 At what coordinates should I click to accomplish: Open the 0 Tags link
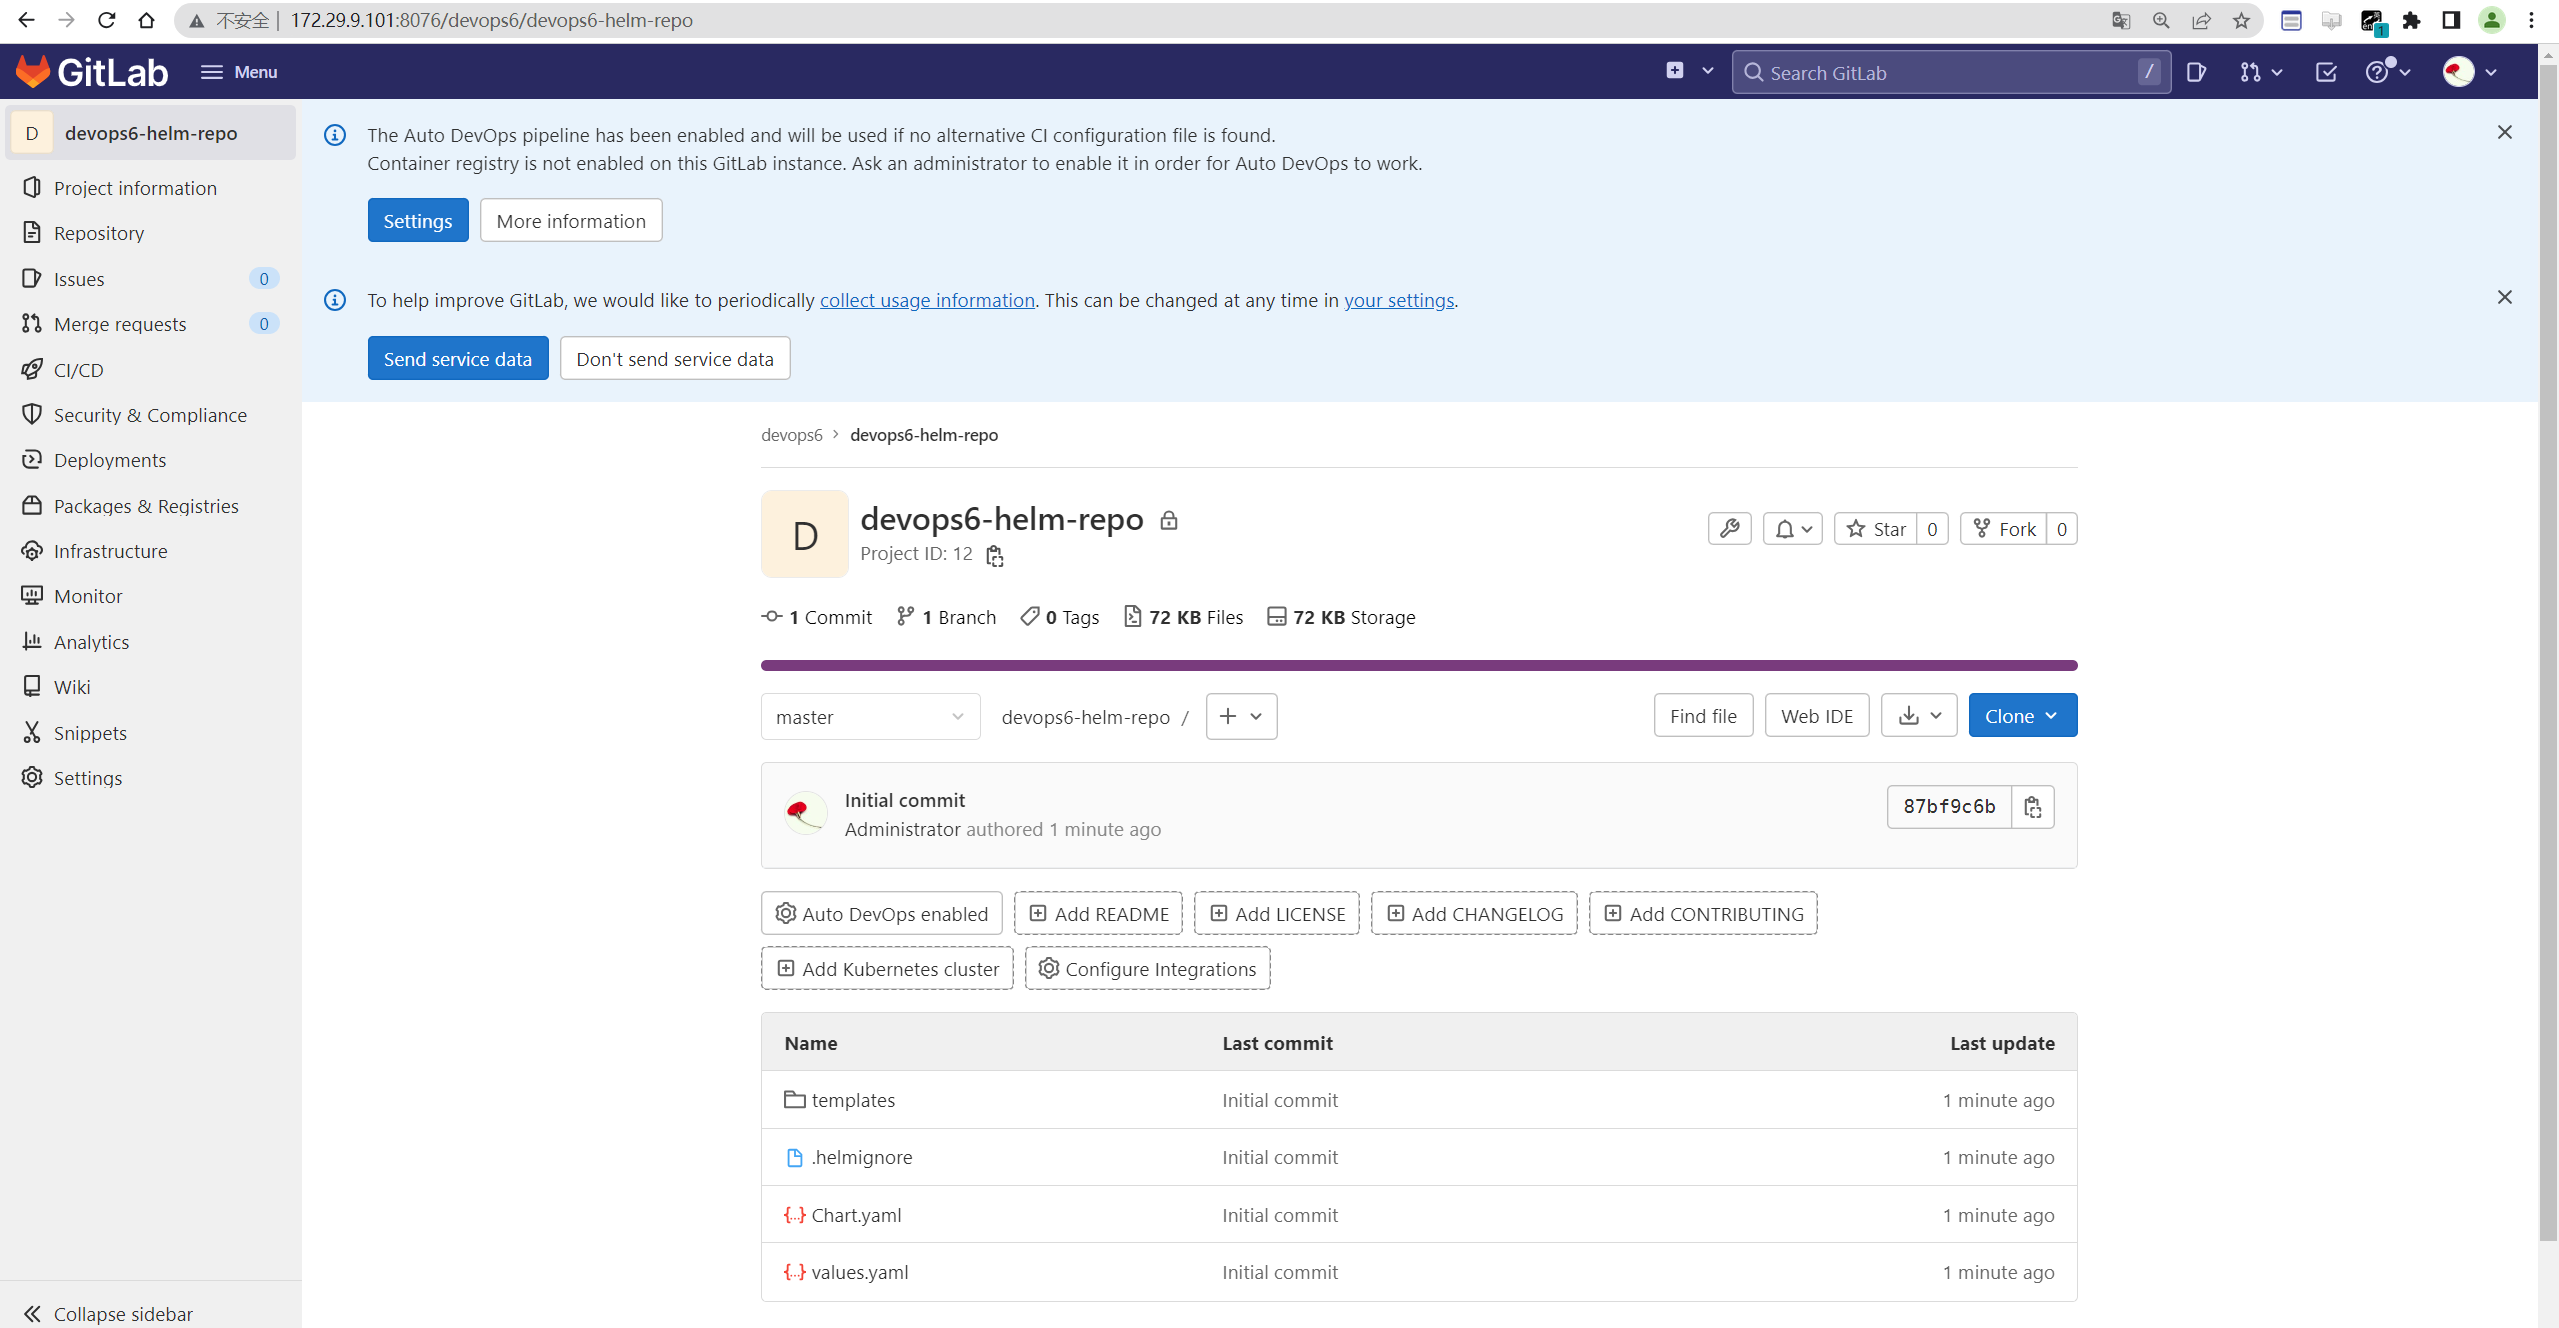(1059, 617)
